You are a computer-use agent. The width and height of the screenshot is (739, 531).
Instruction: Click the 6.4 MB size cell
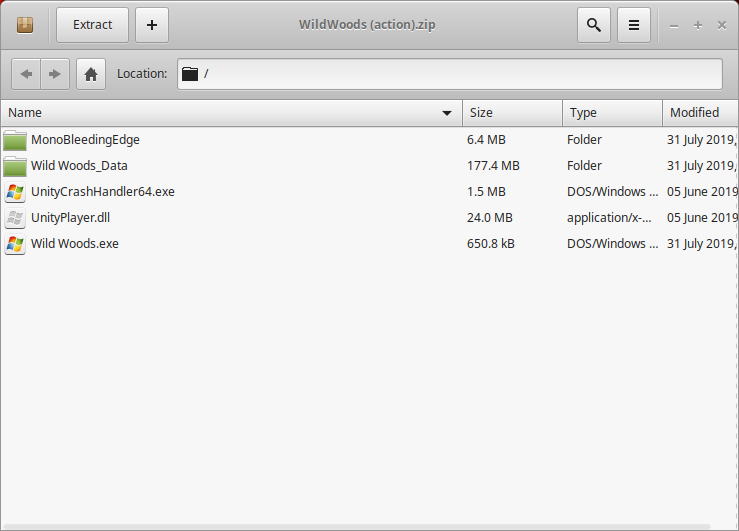[486, 140]
